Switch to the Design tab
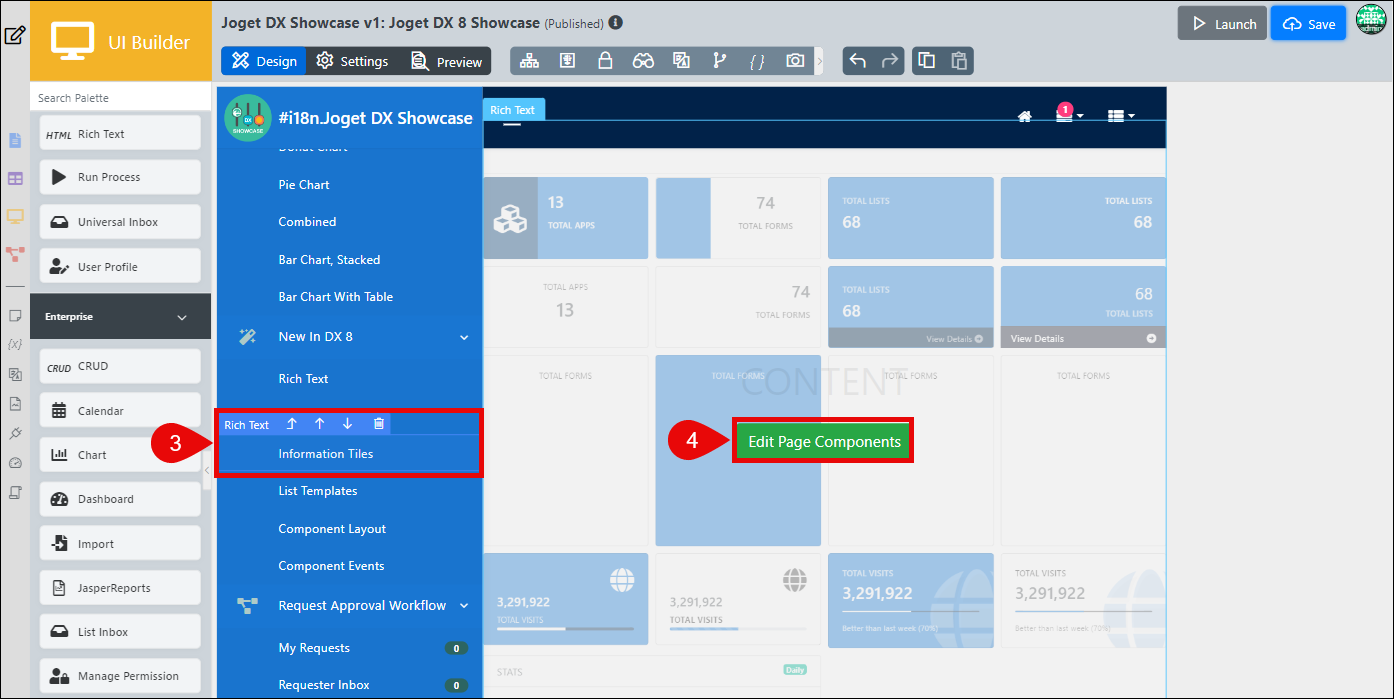1394x699 pixels. pyautogui.click(x=264, y=61)
